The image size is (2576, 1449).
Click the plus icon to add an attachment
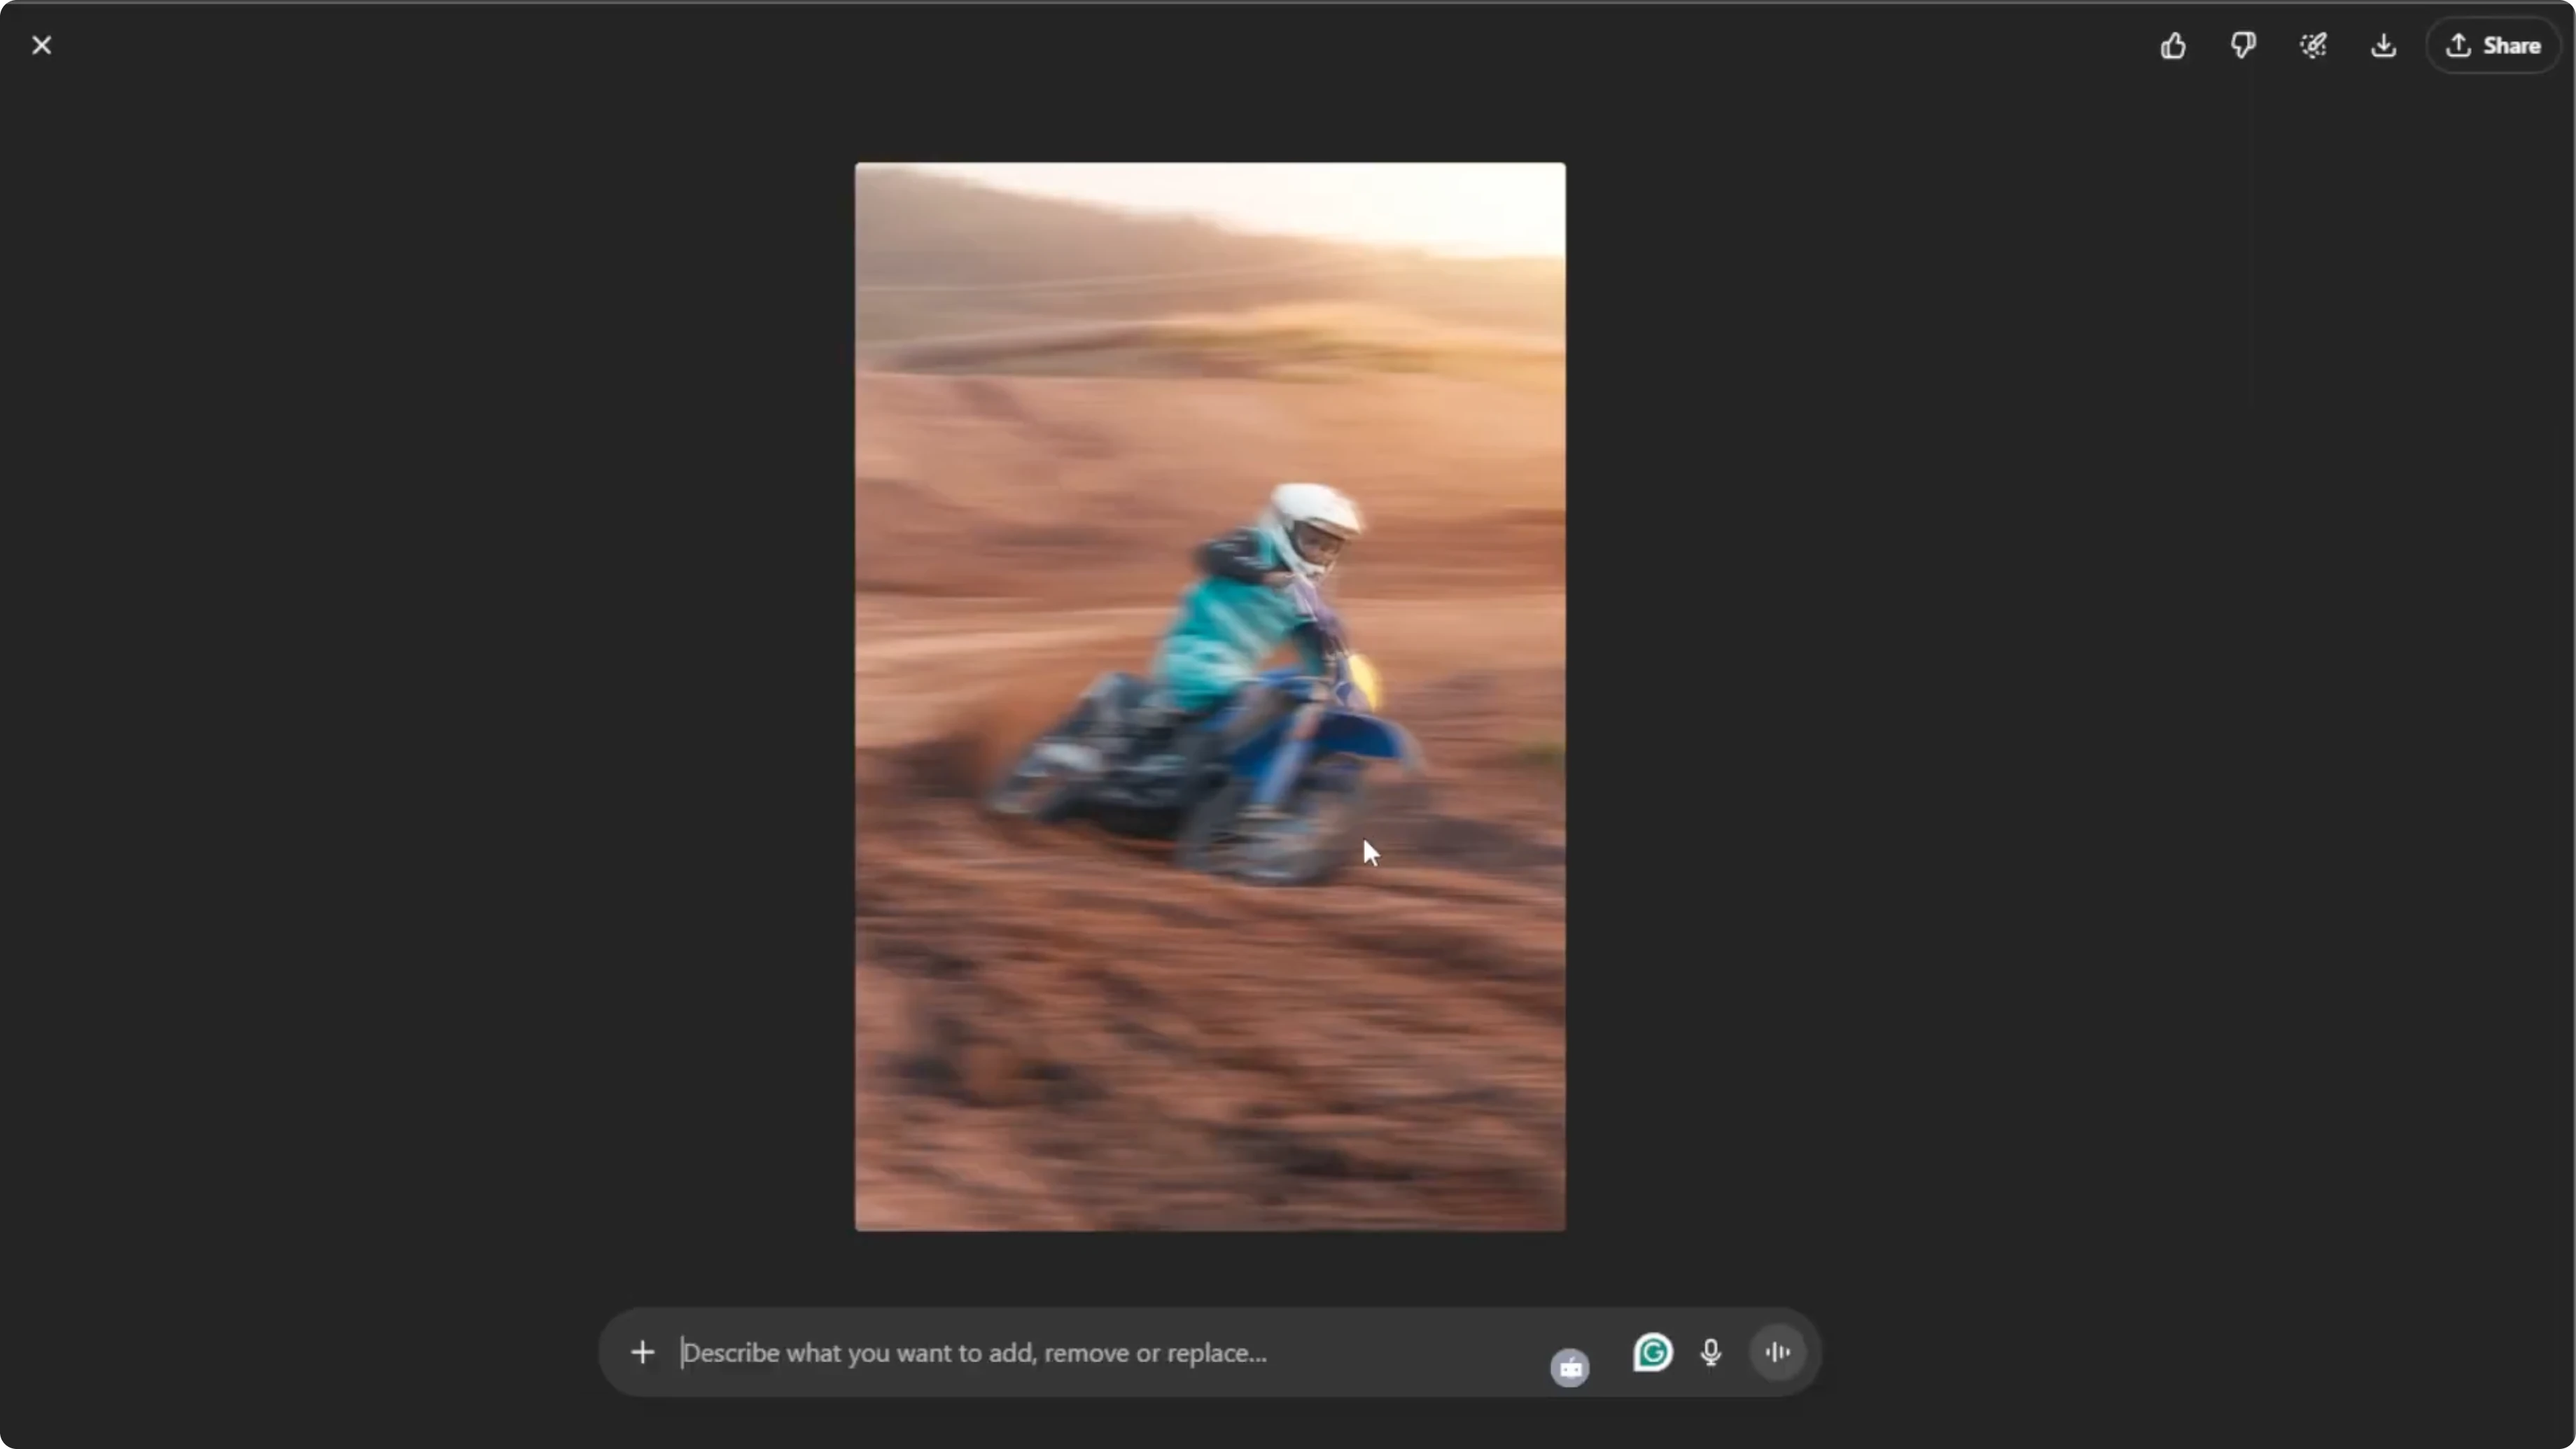pyautogui.click(x=643, y=1352)
